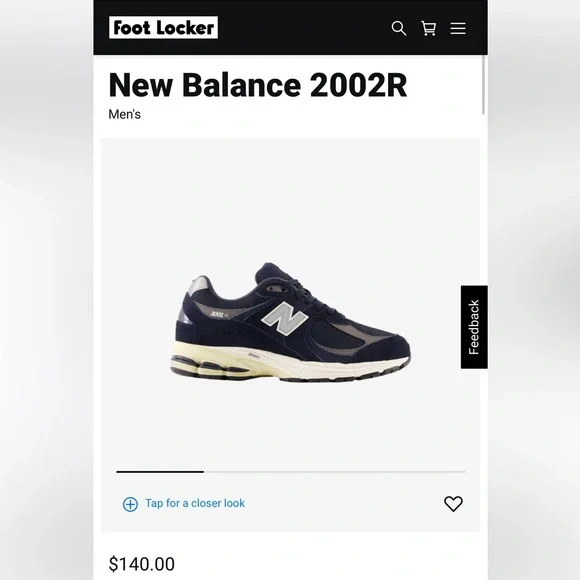Click the silver heel tab on the sneaker
Screen dimensions: 580x580
[x=199, y=286]
